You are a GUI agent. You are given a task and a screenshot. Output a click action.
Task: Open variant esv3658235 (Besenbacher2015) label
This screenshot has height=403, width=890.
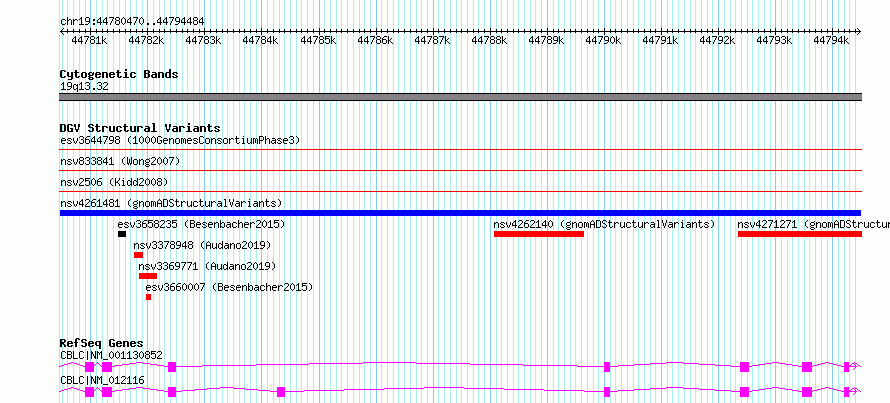[201, 224]
